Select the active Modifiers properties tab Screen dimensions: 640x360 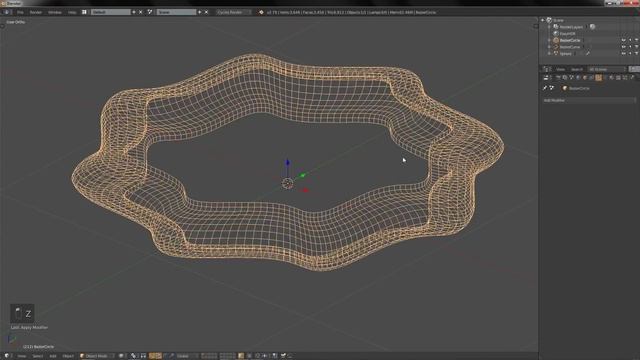pyautogui.click(x=598, y=78)
